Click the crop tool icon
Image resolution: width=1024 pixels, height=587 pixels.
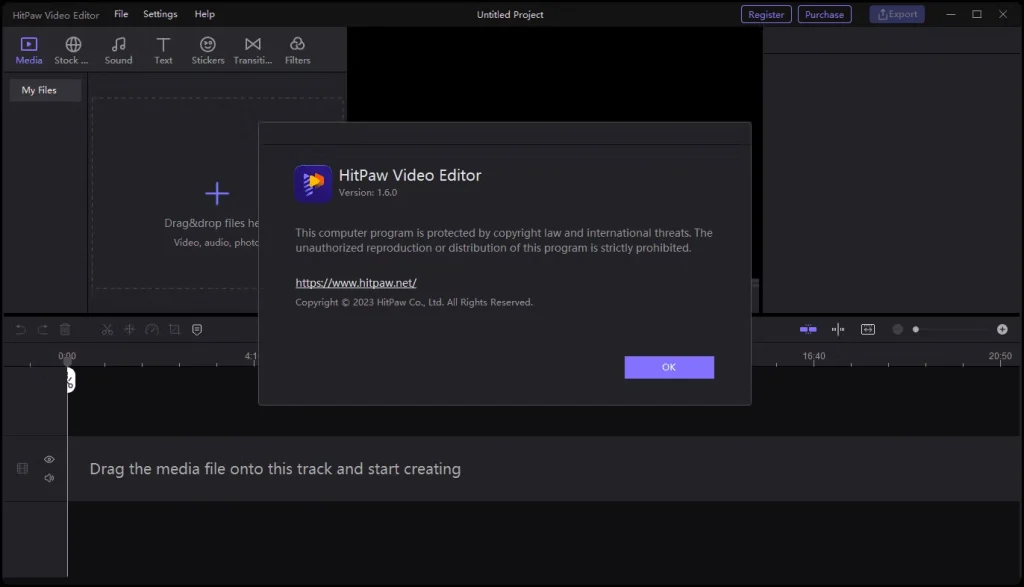(174, 329)
